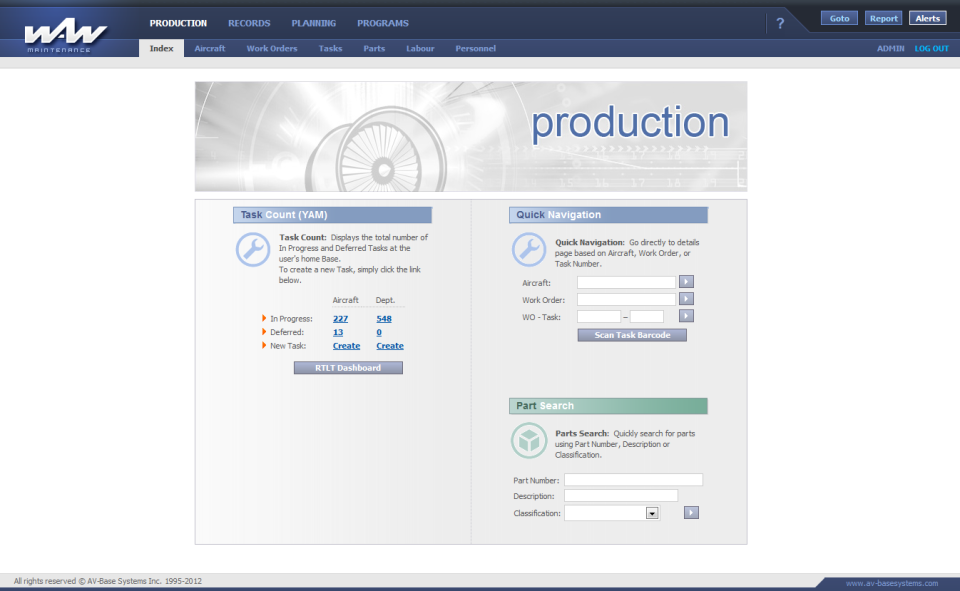Click the Parts Search cube icon

(529, 441)
